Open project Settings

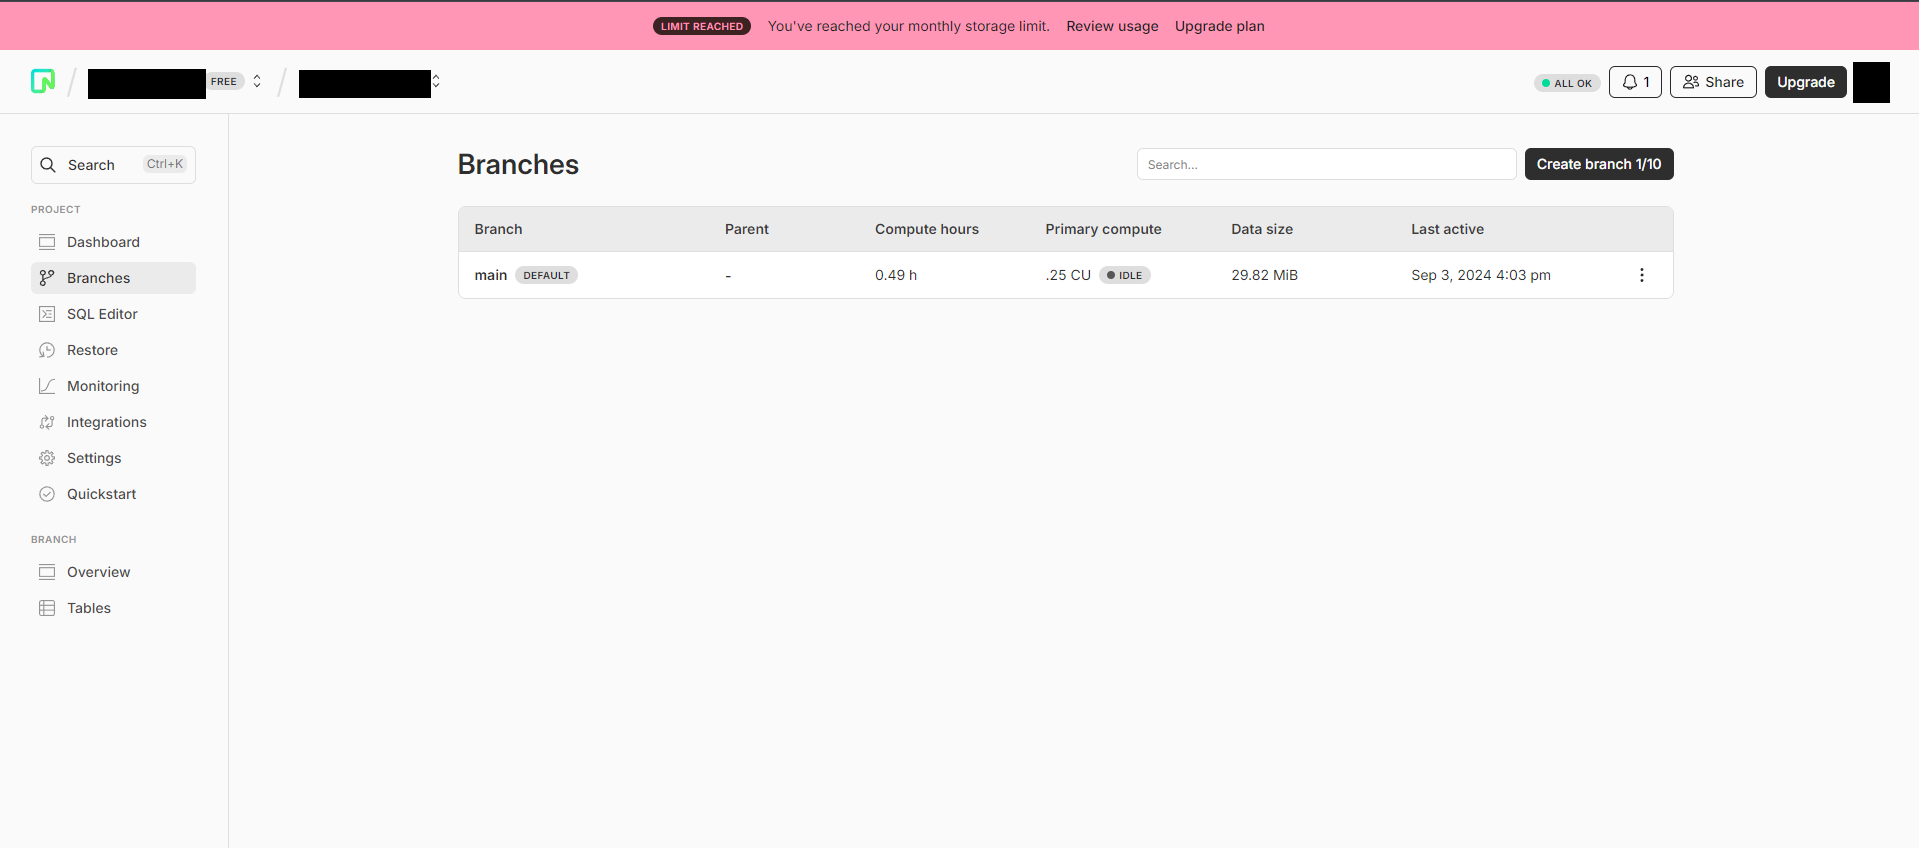(113, 458)
